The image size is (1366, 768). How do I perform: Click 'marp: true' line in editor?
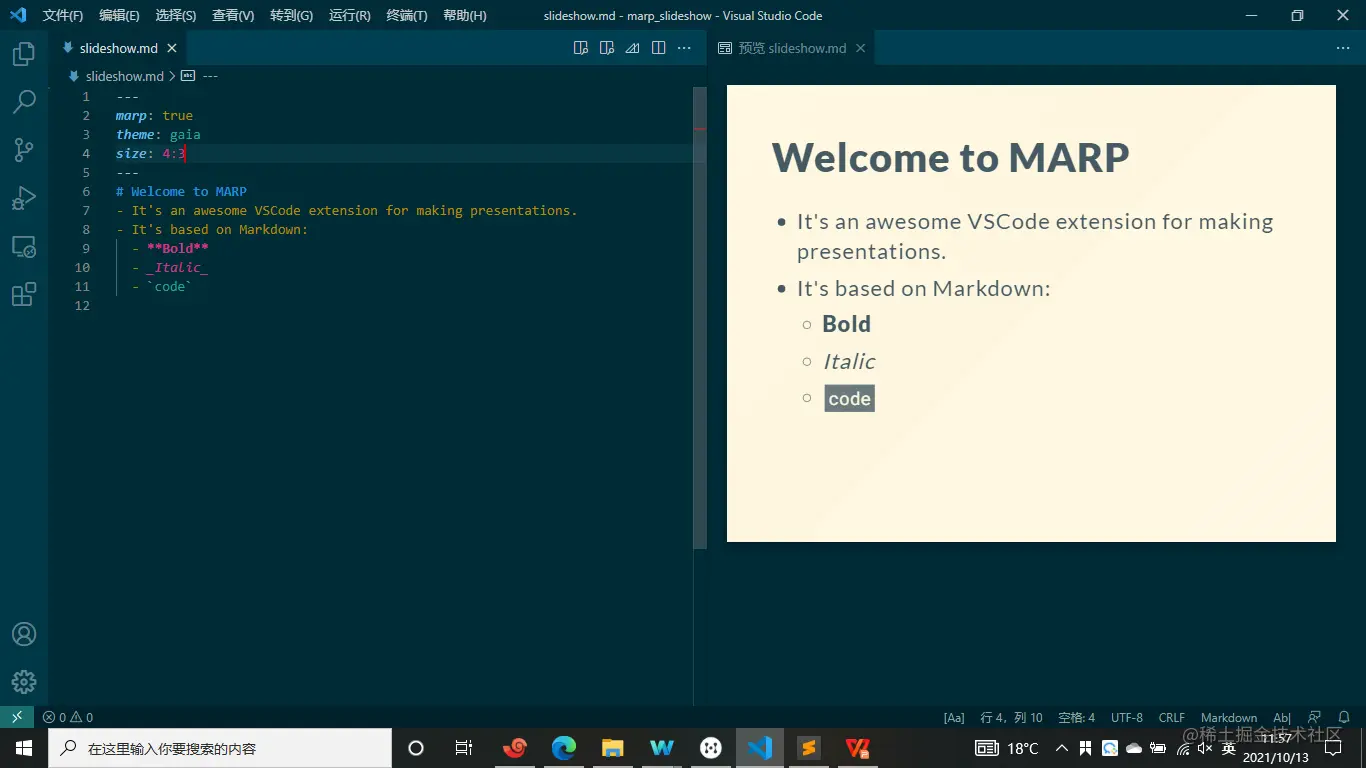pos(154,115)
